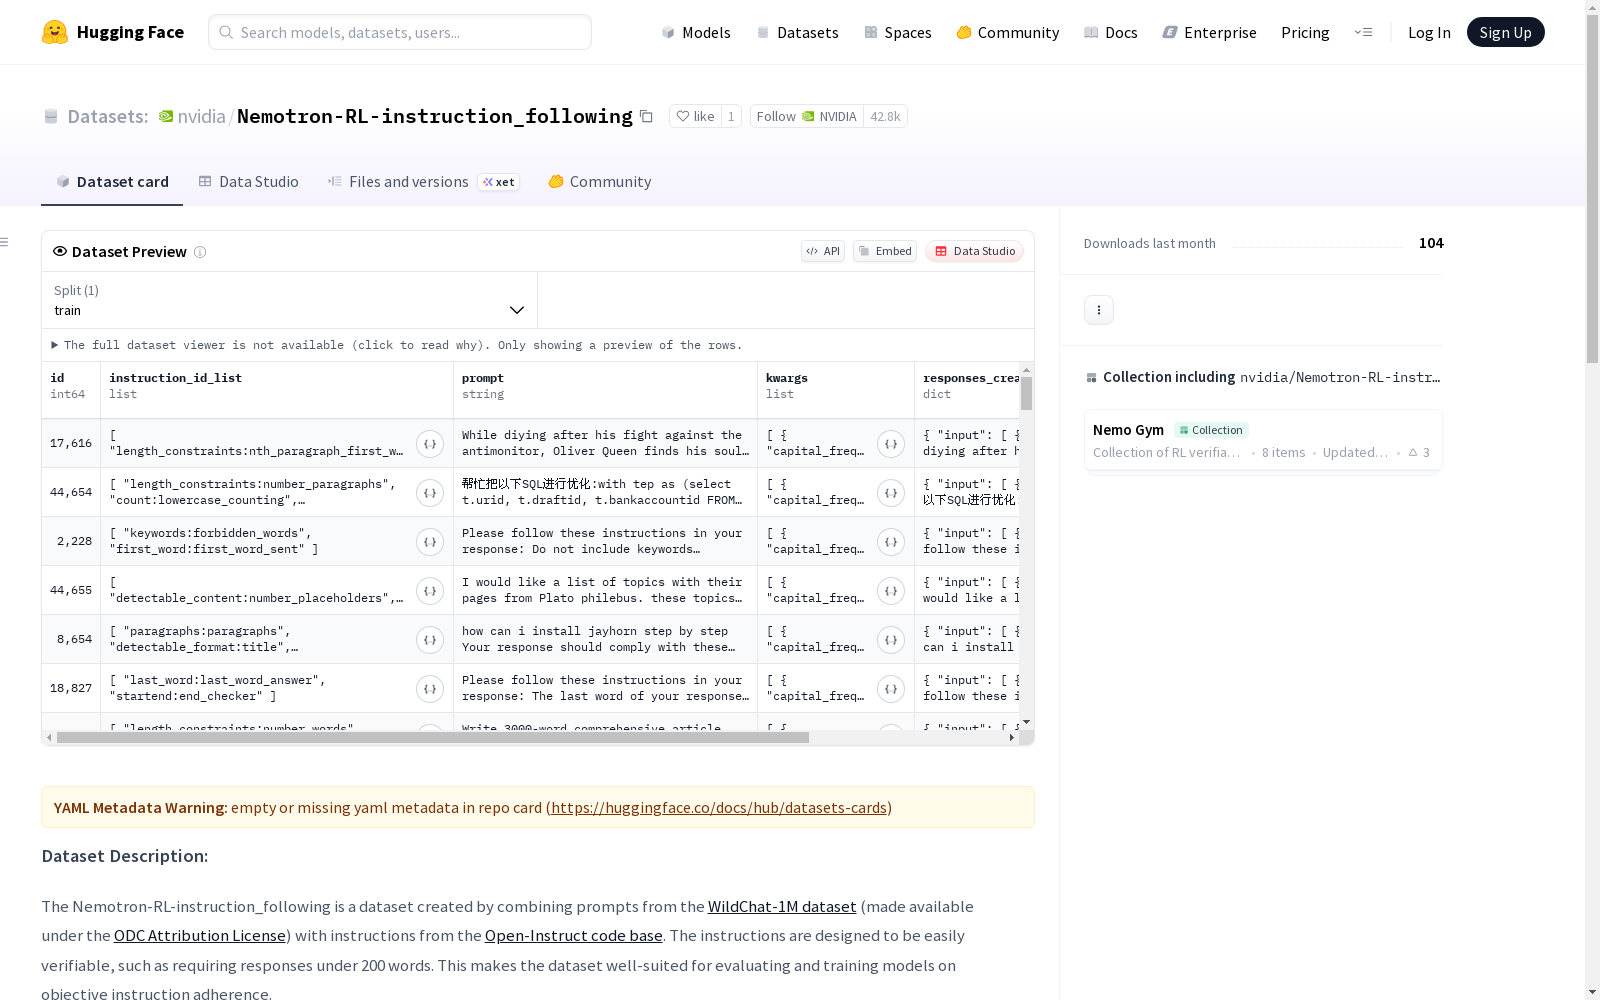Copy the dataset name to clipboard
This screenshot has width=1600, height=1000.
(646, 116)
